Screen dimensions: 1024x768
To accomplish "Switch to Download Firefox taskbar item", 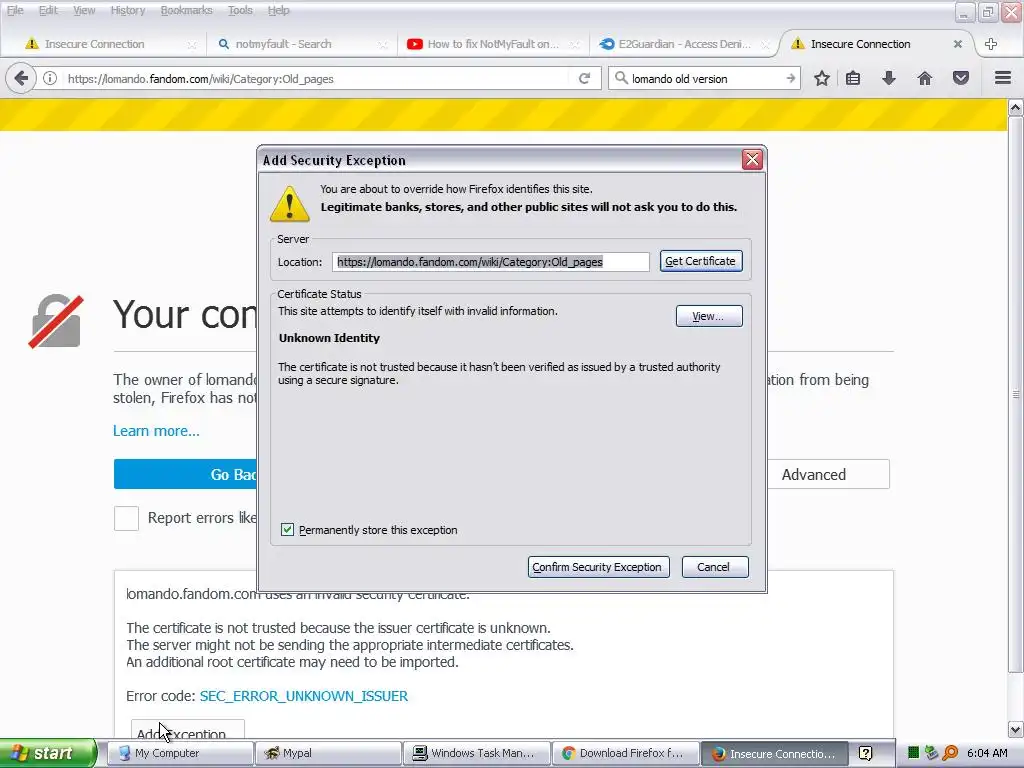I will point(625,753).
